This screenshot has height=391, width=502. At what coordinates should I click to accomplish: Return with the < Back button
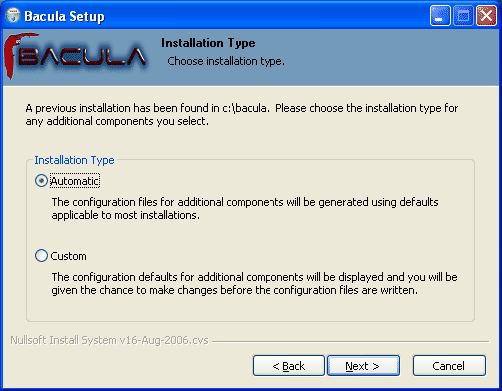click(289, 366)
